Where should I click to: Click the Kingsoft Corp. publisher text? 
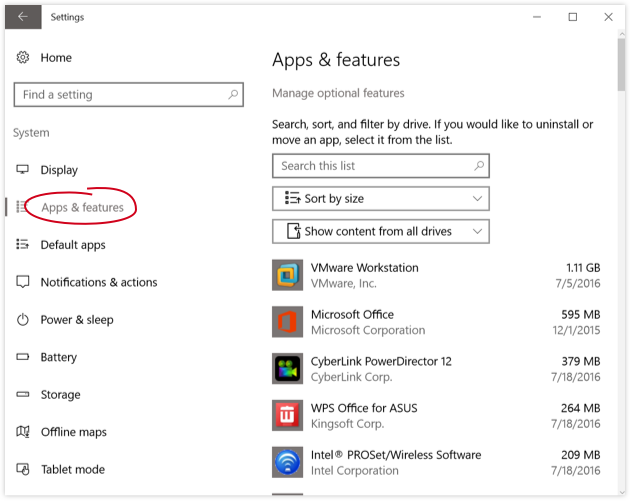(348, 424)
